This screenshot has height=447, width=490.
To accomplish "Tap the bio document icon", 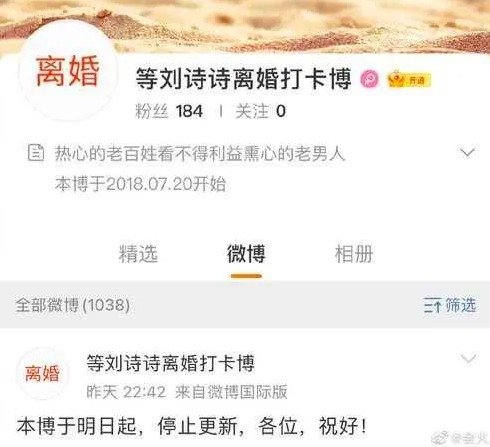I will coord(35,153).
